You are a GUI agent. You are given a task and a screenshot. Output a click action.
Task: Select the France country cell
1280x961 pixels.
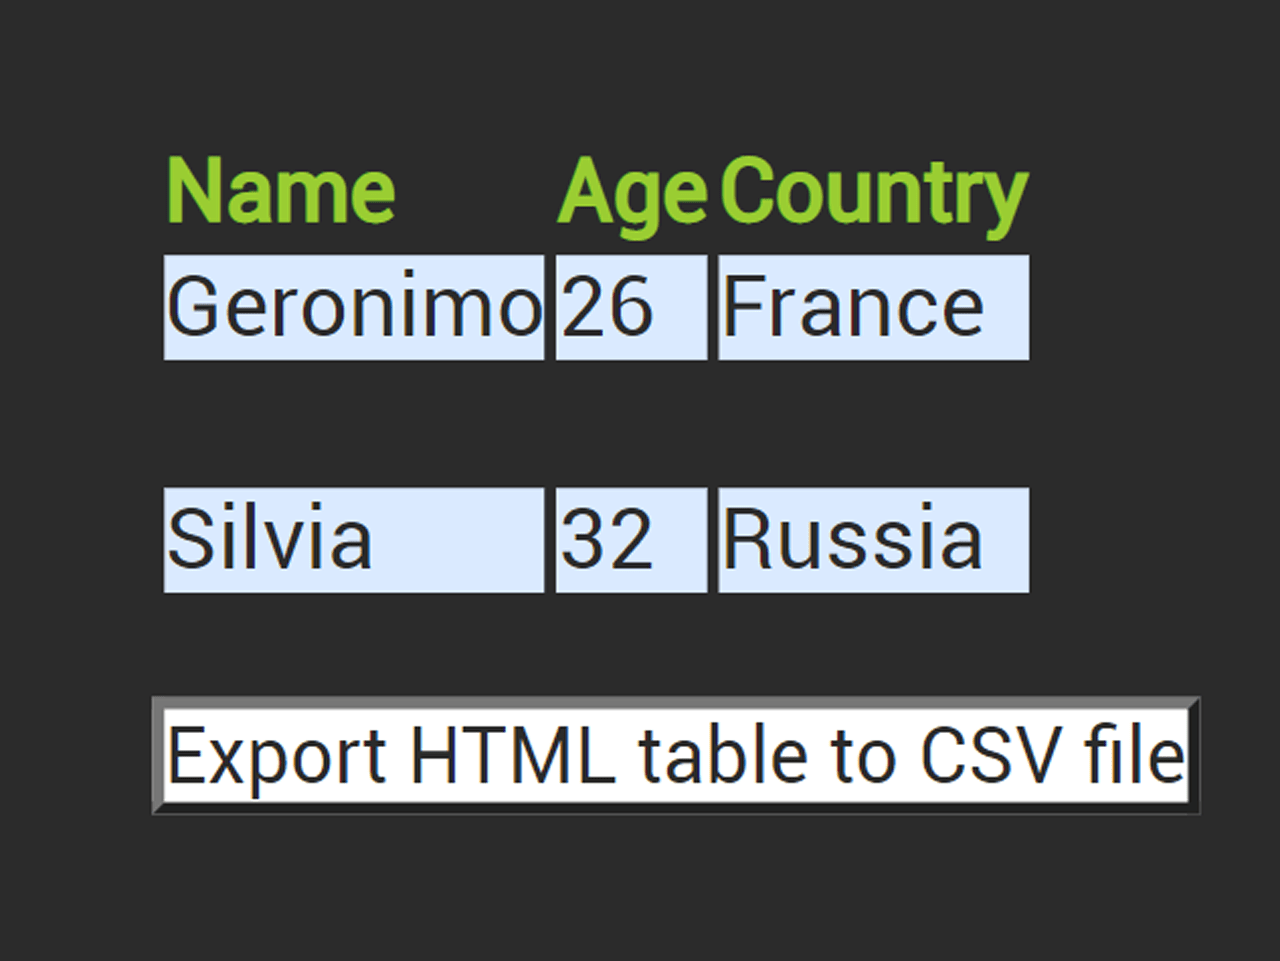click(873, 307)
